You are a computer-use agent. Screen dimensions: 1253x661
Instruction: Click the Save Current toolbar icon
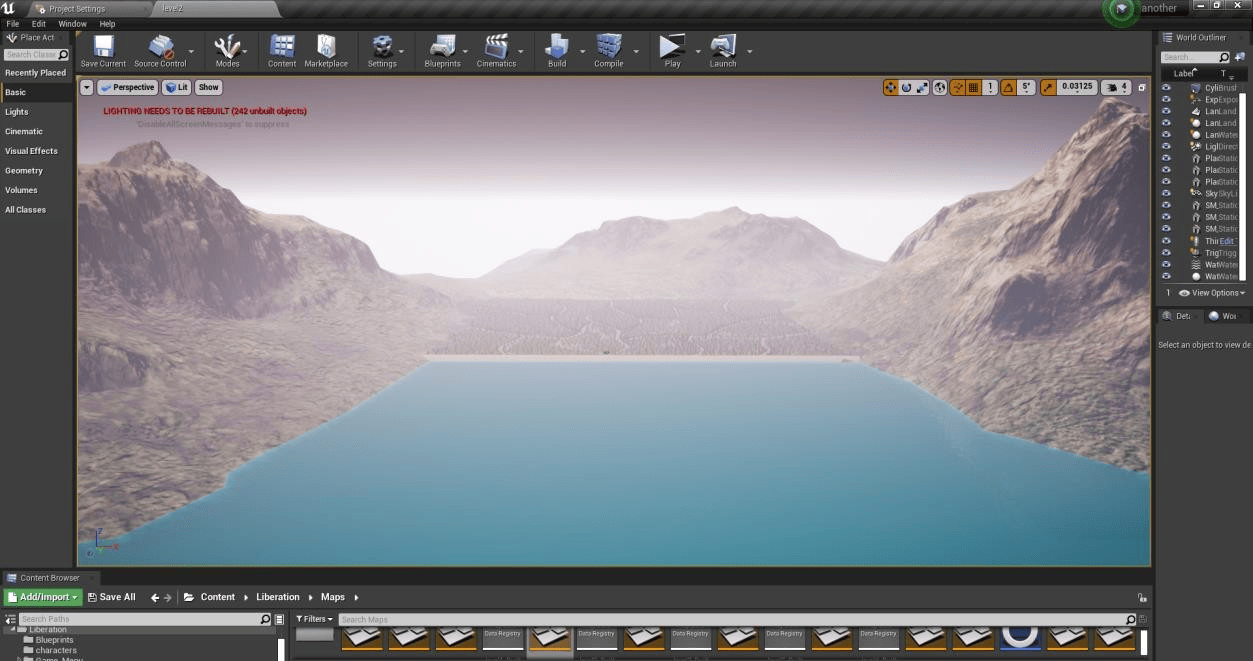[103, 51]
